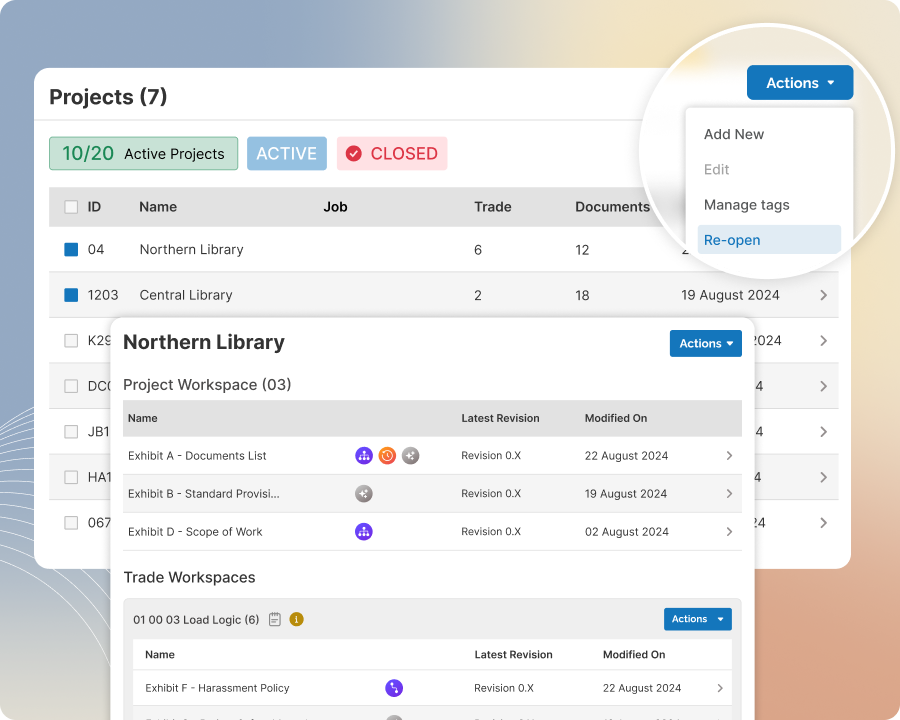The height and width of the screenshot is (720, 900).
Task: Toggle the select-all checkbox in the header
Action: tap(71, 207)
